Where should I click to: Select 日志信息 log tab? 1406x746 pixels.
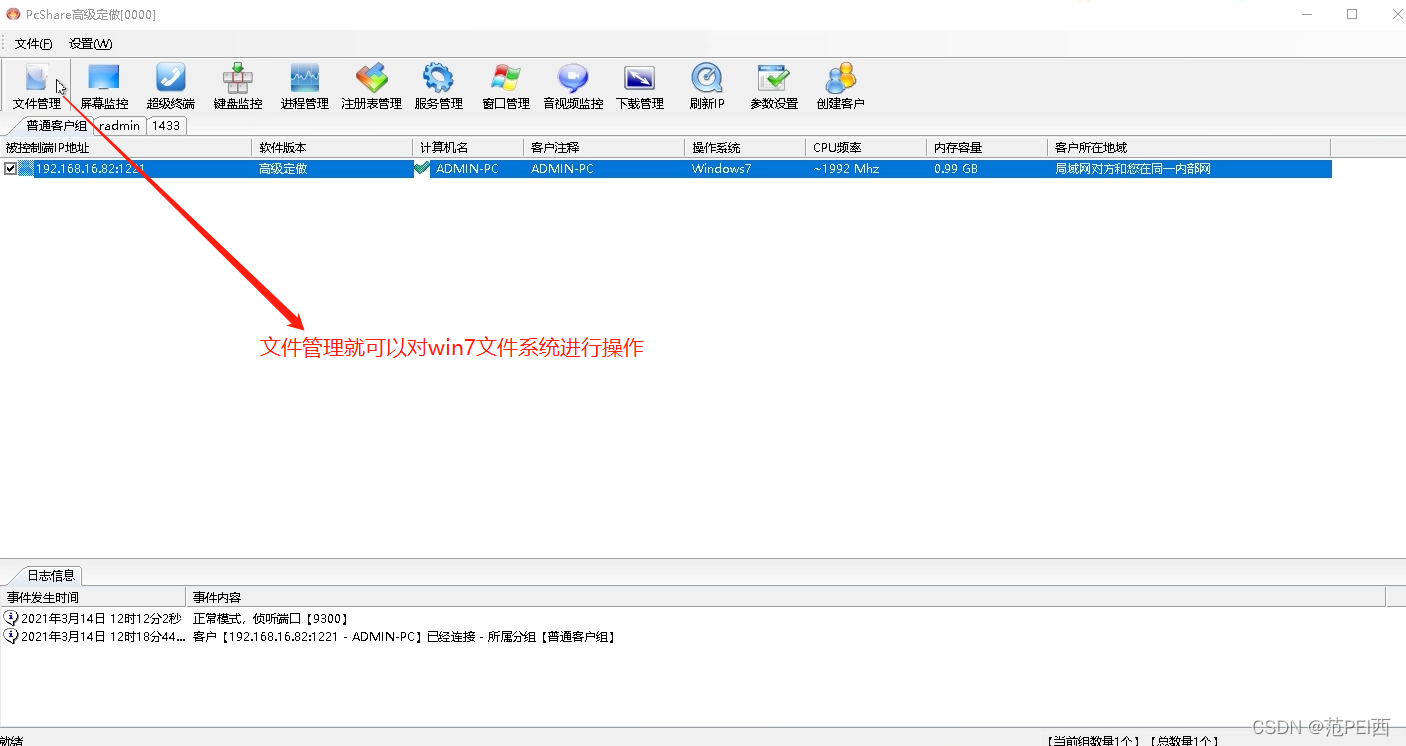(x=50, y=575)
